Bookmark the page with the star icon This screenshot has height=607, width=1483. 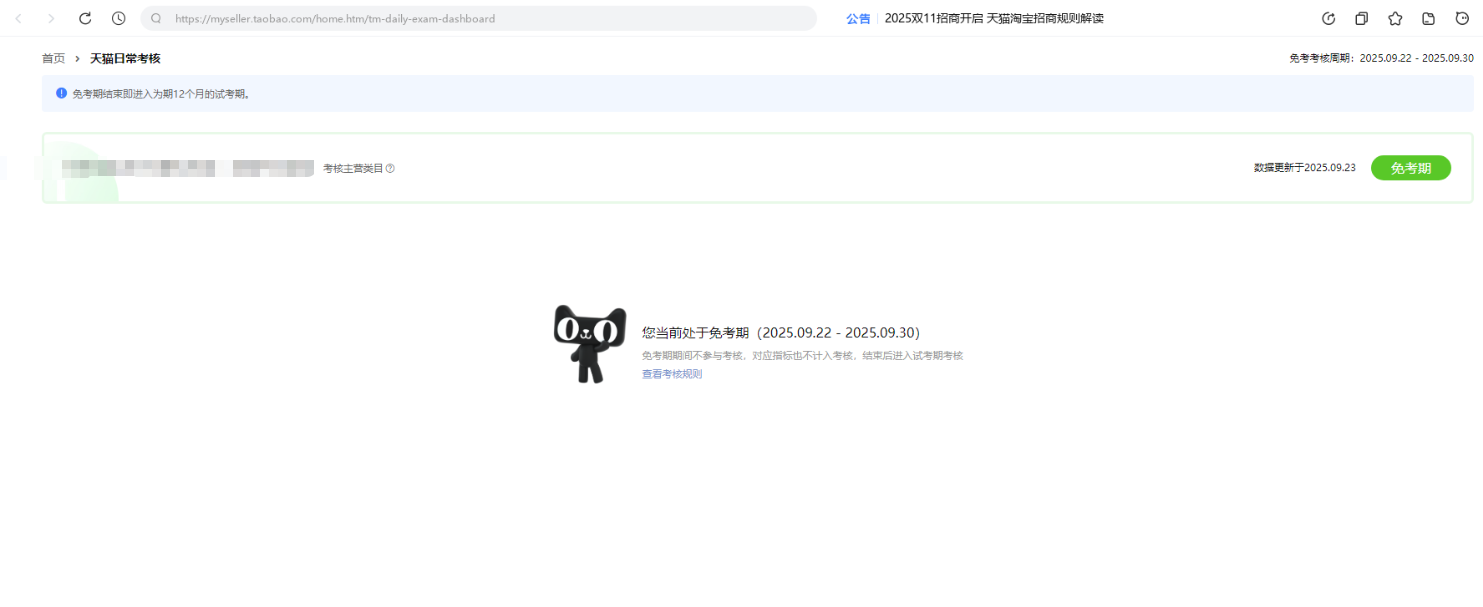pos(1395,18)
